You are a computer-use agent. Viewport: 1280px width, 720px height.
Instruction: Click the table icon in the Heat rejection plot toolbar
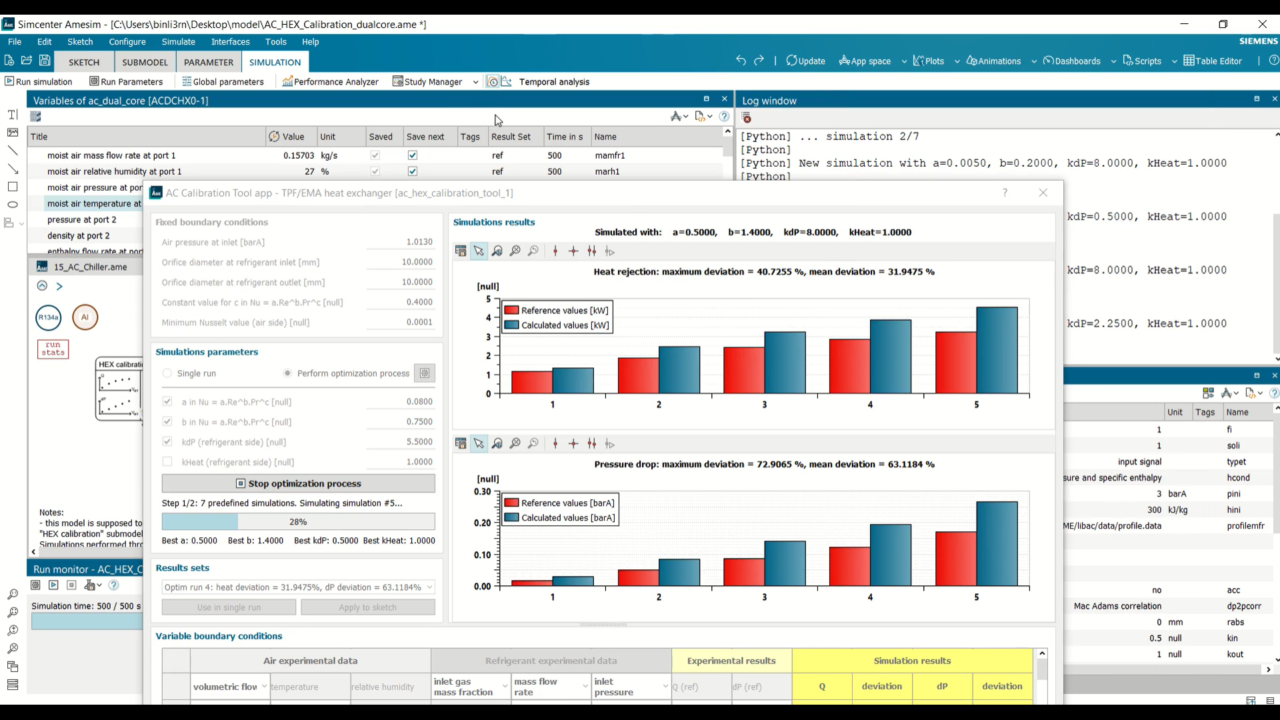coord(461,251)
